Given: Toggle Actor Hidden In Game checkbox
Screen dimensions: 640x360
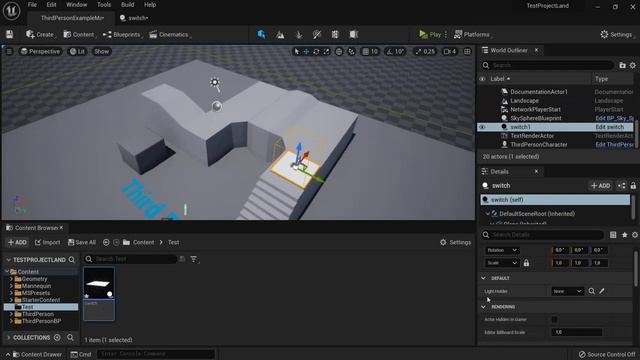Looking at the screenshot, I should point(554,319).
